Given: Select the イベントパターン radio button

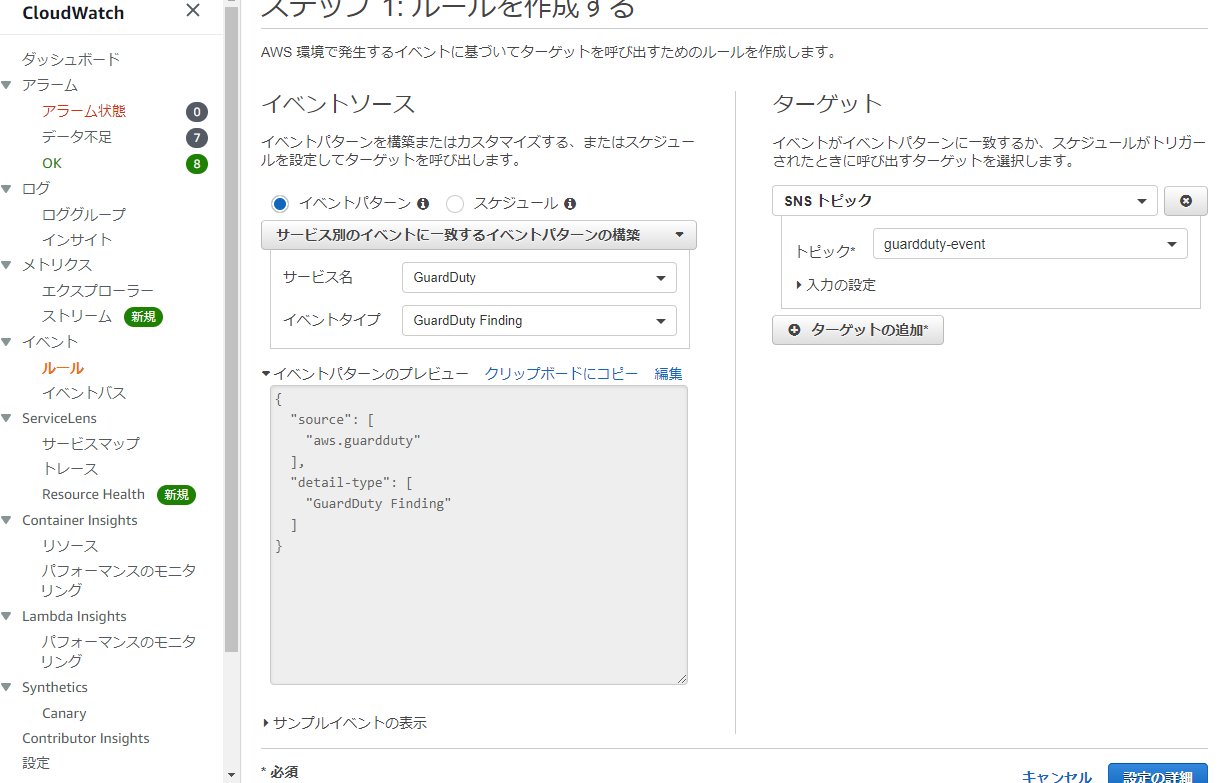Looking at the screenshot, I should (280, 204).
